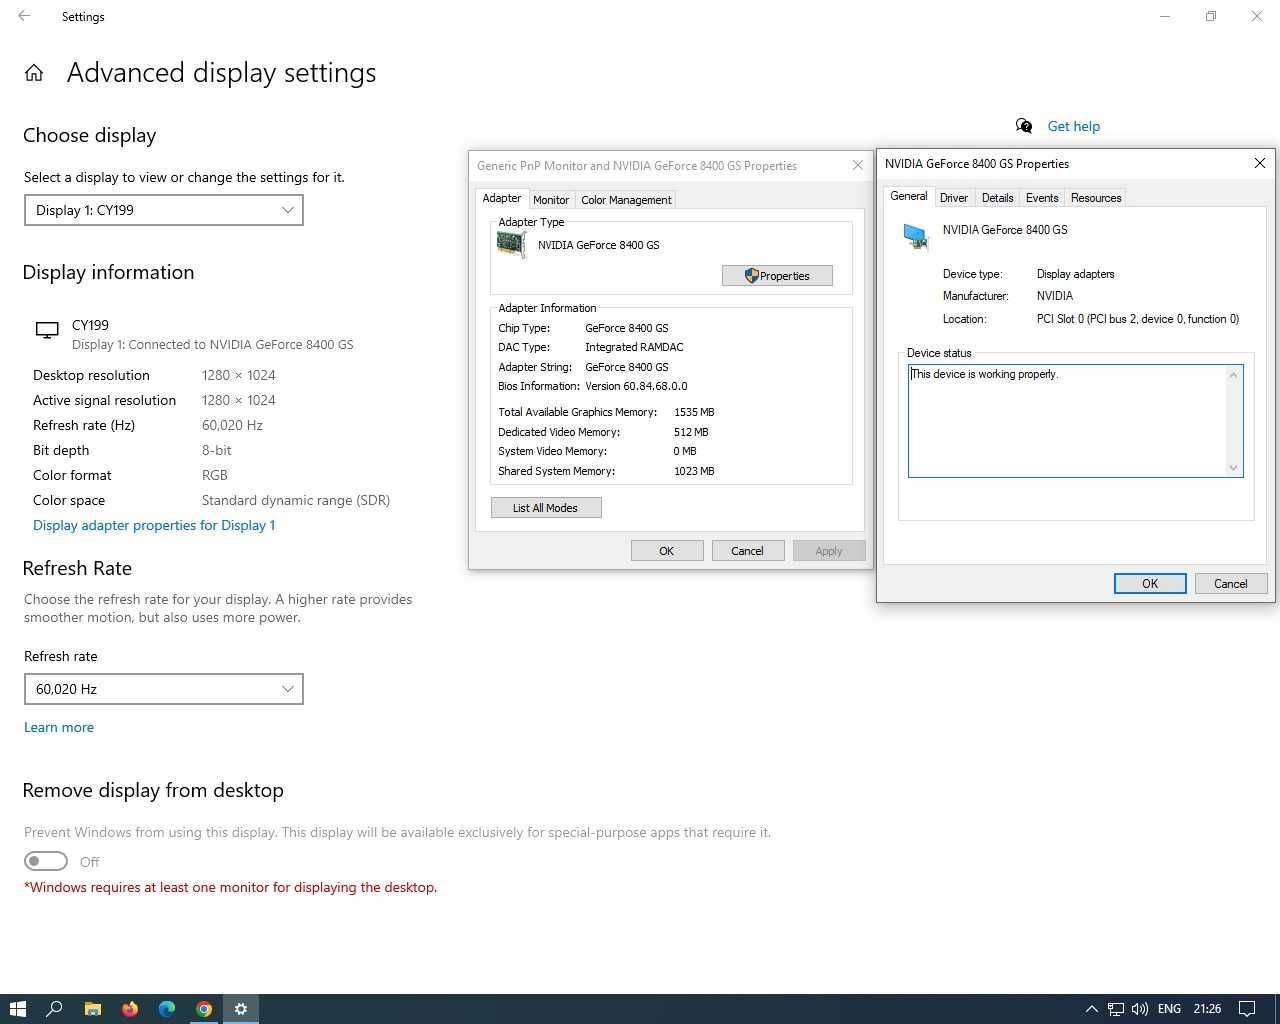This screenshot has height=1024, width=1280.
Task: Click the display adapter icon in NVIDIA Properties
Action: coord(916,235)
